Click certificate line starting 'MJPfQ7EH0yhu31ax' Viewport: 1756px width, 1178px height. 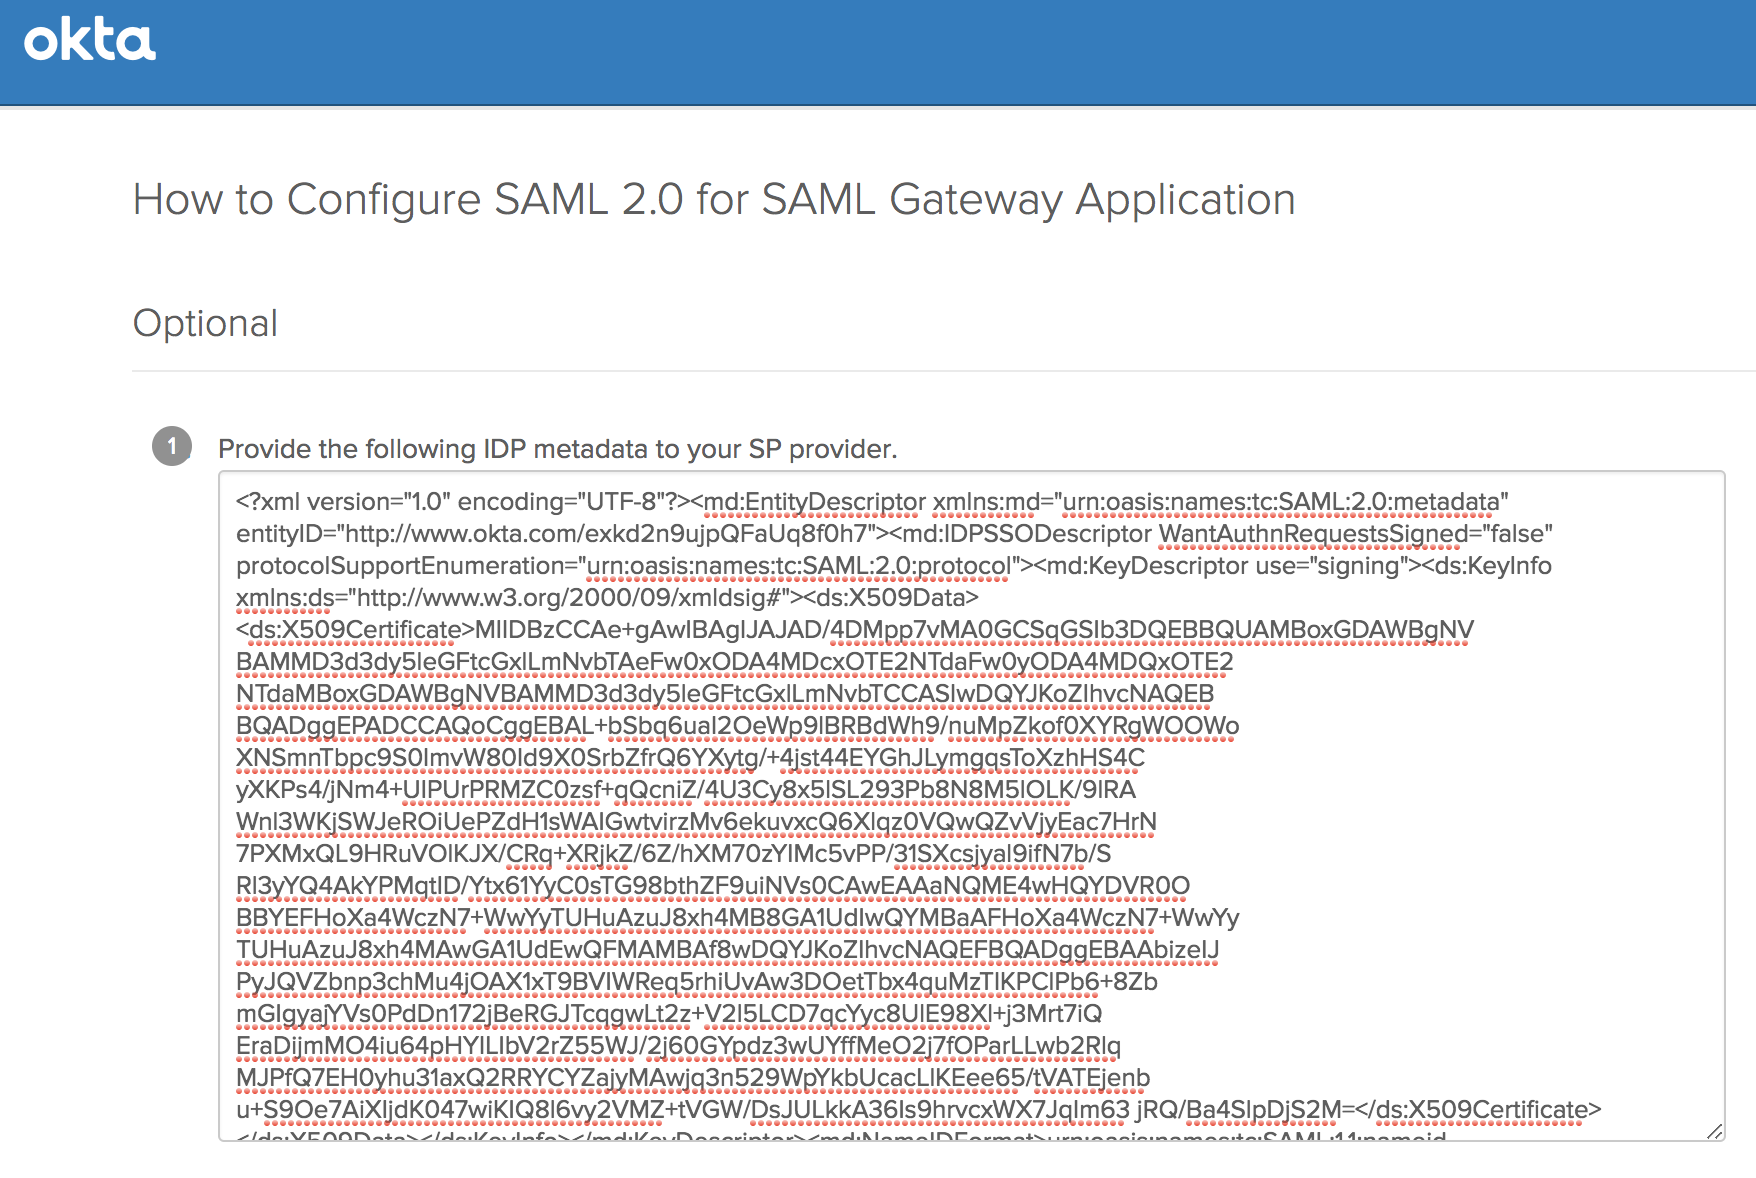coord(692,1078)
